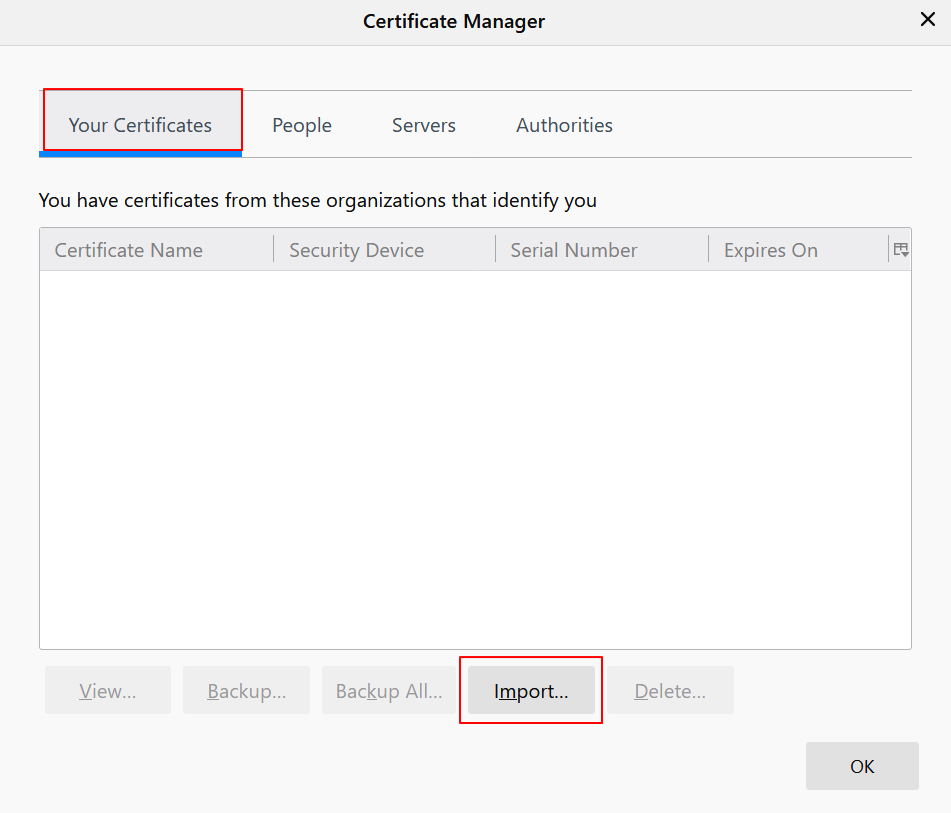The height and width of the screenshot is (813, 951).
Task: Click divider between Certificate Name and Security Device
Action: click(x=273, y=250)
